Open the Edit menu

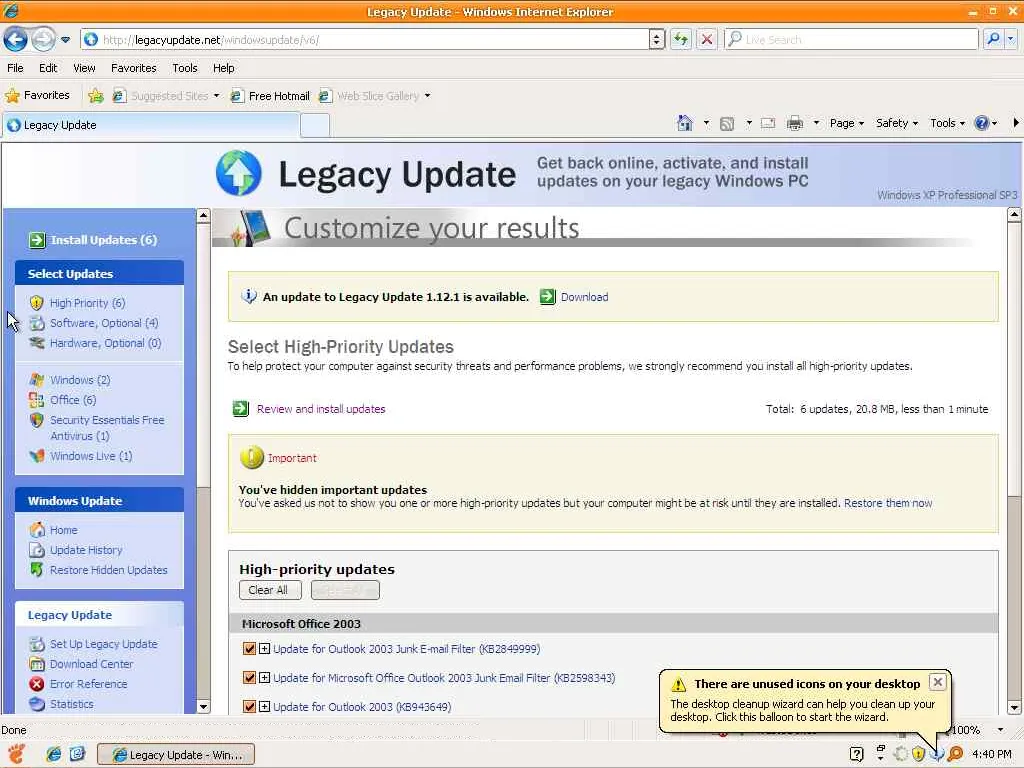point(48,68)
